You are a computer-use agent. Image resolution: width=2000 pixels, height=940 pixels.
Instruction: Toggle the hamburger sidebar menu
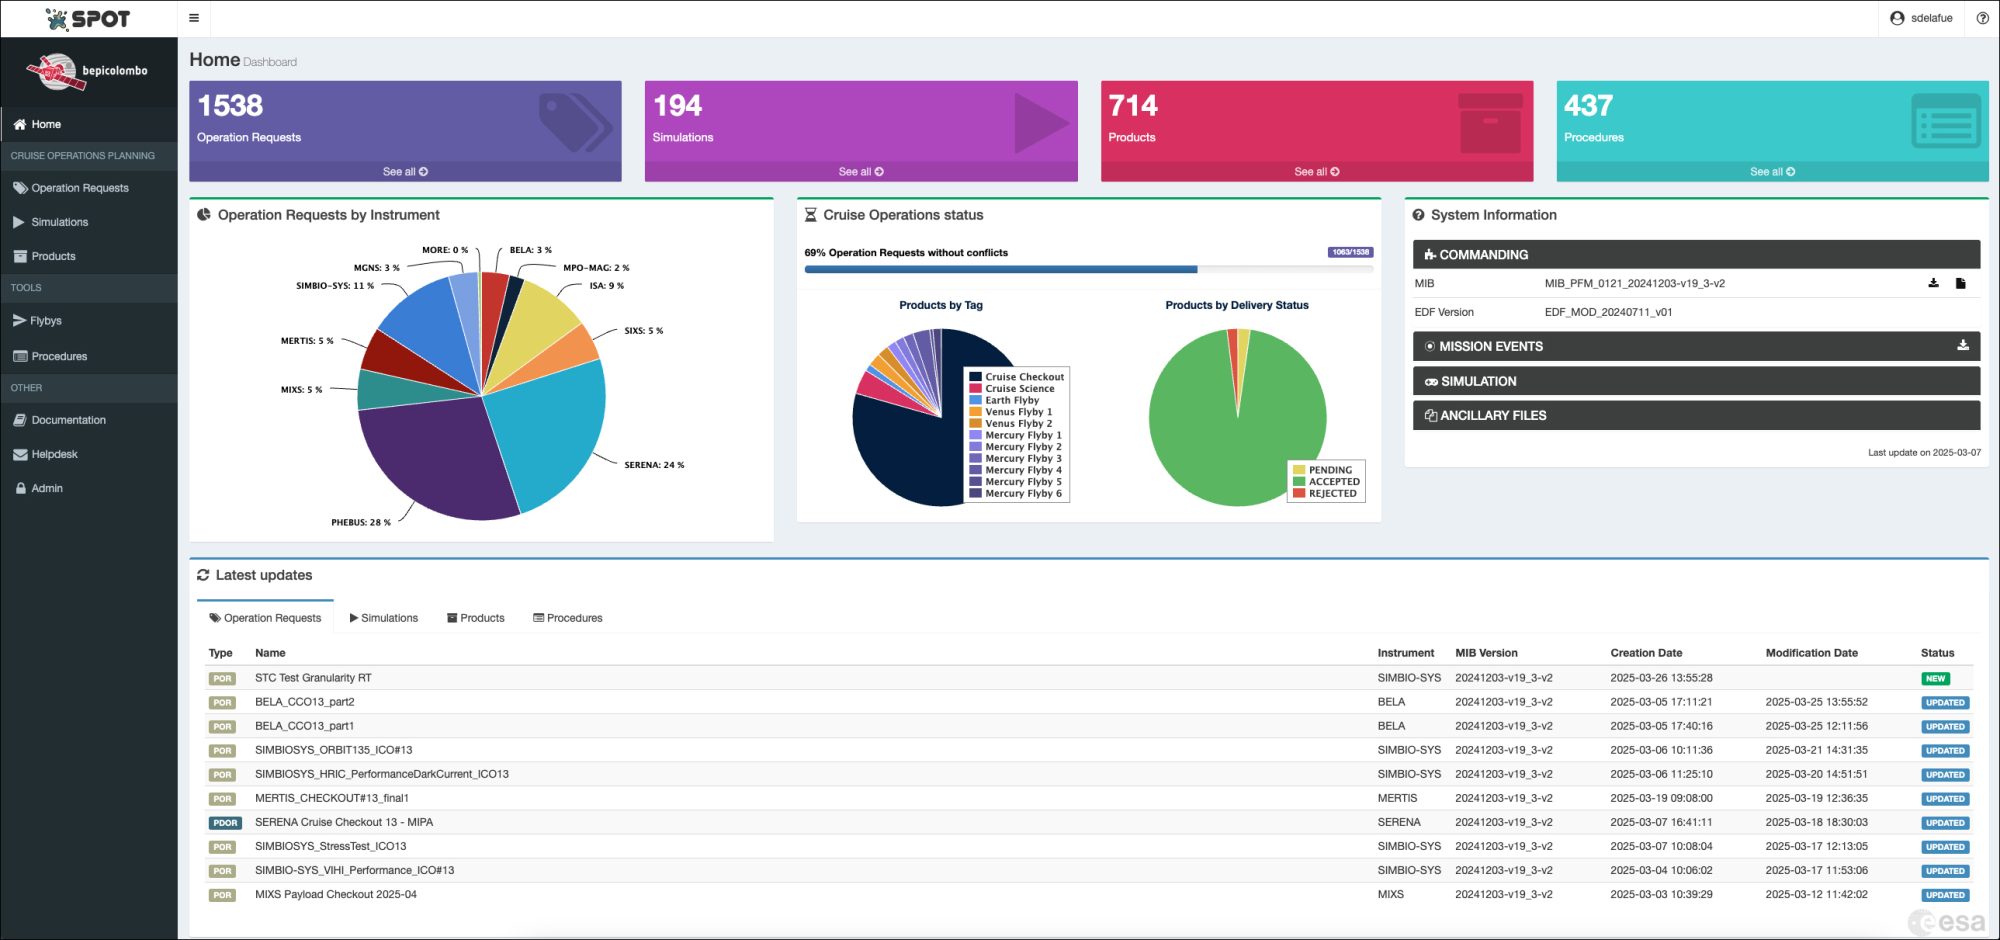coord(194,18)
